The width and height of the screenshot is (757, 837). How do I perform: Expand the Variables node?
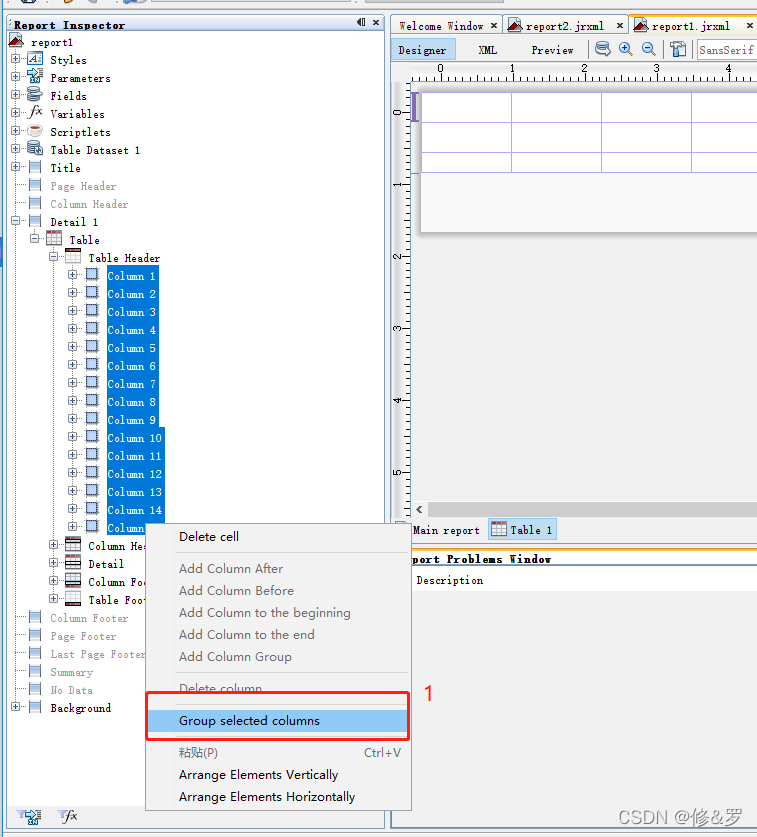point(15,113)
